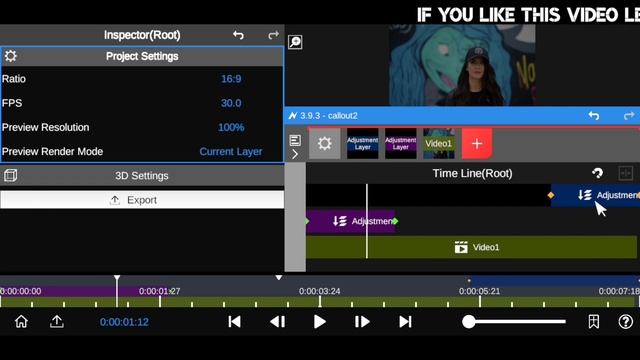Change Preview Resolution 100% value
The image size is (640, 360).
(231, 127)
